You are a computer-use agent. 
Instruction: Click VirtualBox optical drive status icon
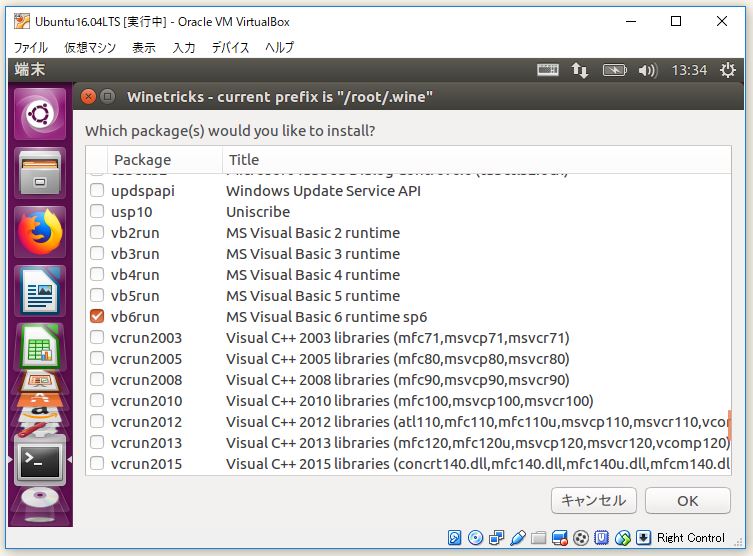coord(475,538)
